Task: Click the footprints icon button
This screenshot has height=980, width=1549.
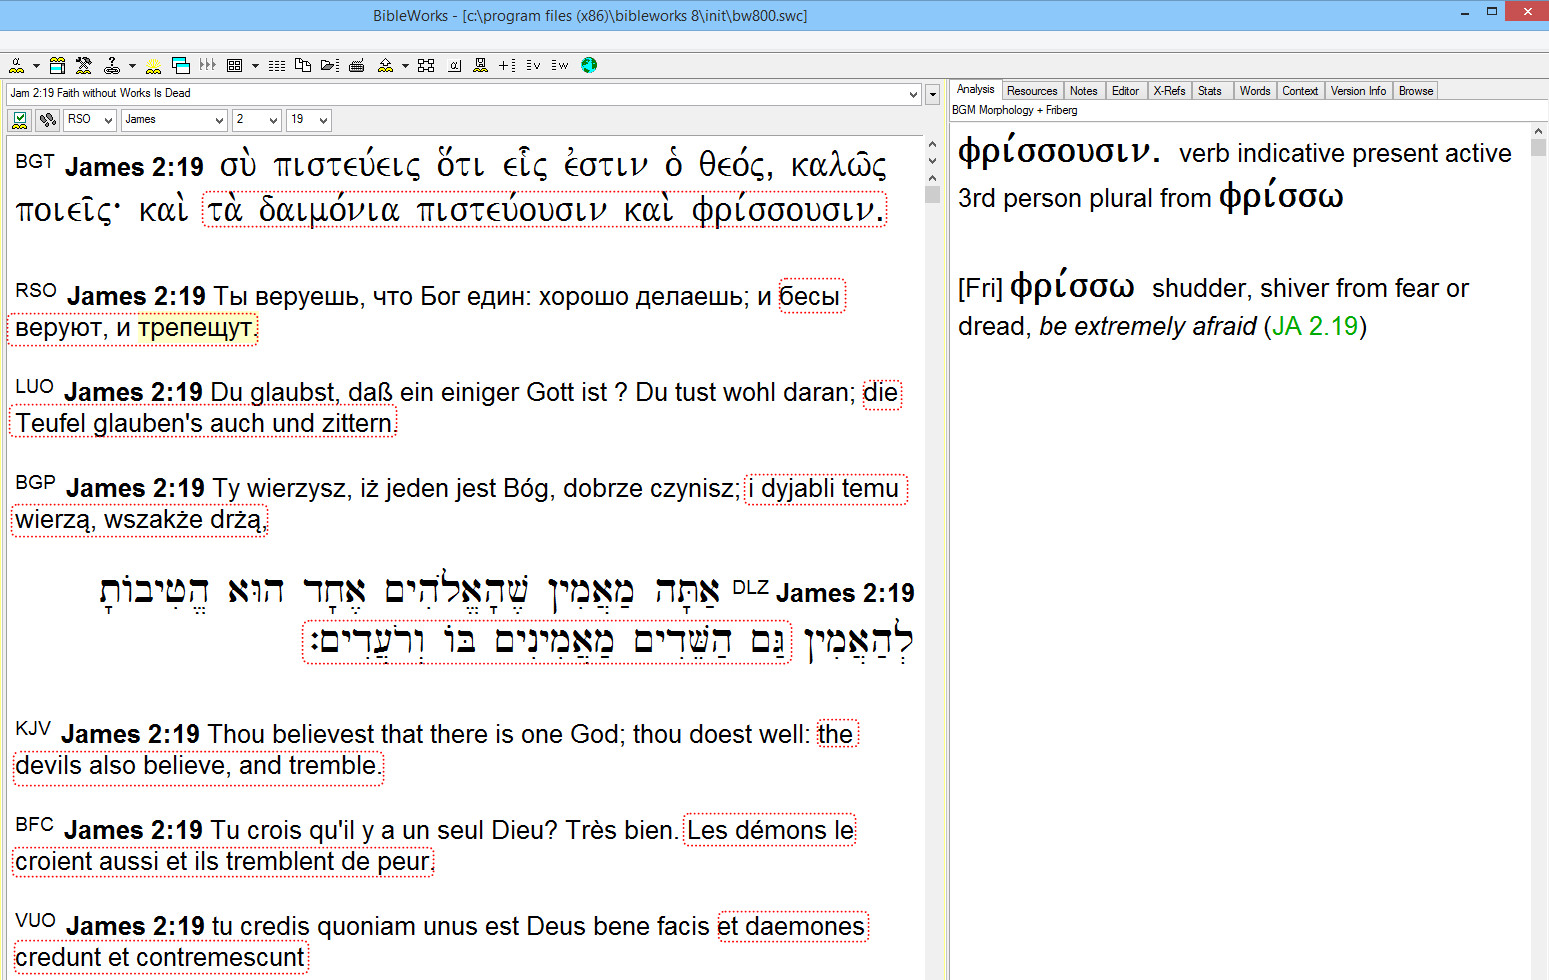Action: click(47, 120)
